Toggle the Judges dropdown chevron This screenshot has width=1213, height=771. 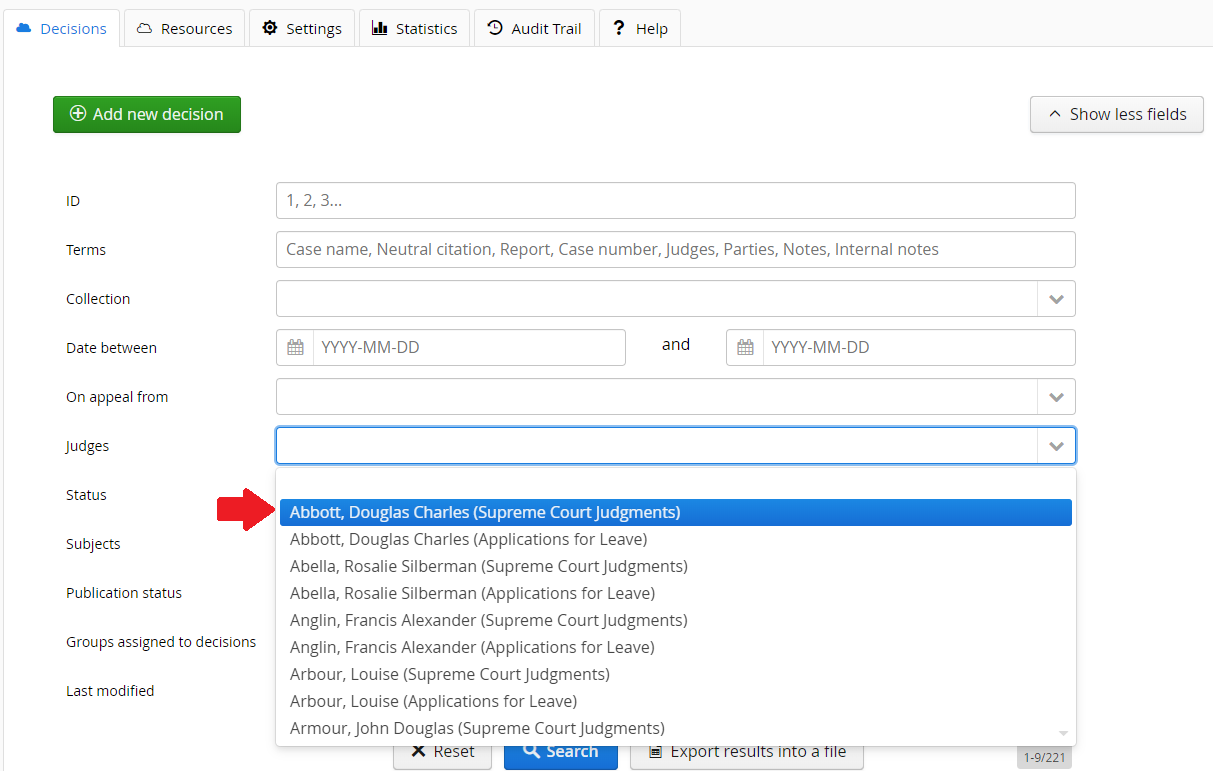tap(1056, 446)
